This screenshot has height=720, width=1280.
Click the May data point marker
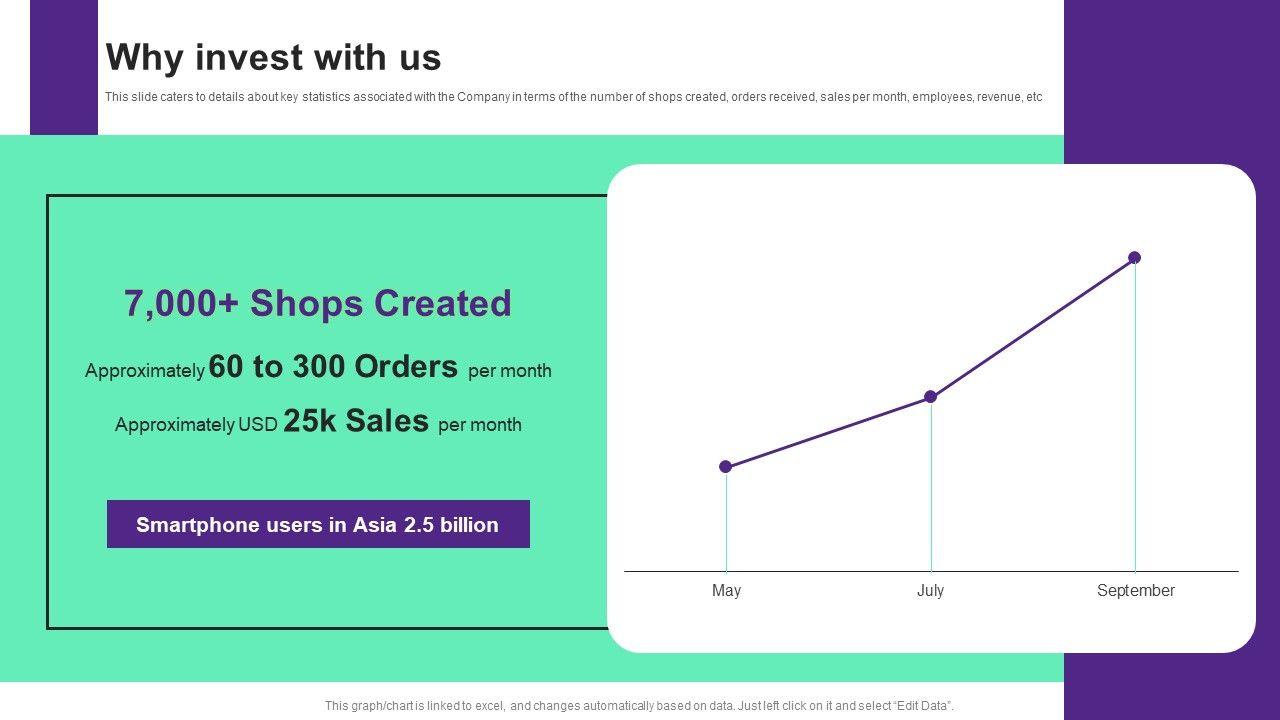[726, 466]
